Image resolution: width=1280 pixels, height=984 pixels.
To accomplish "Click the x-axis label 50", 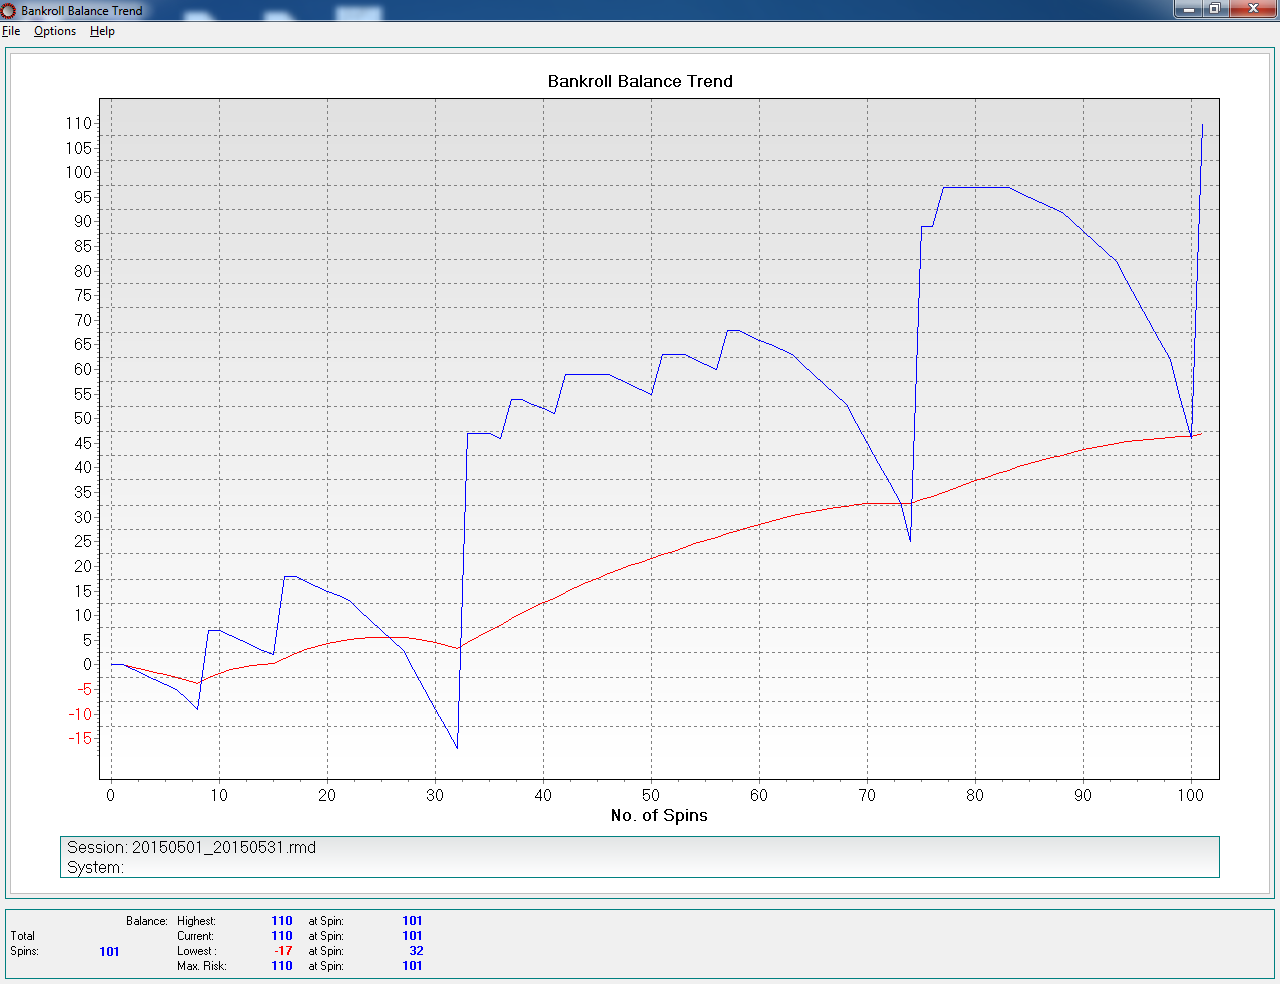I will click(x=651, y=795).
